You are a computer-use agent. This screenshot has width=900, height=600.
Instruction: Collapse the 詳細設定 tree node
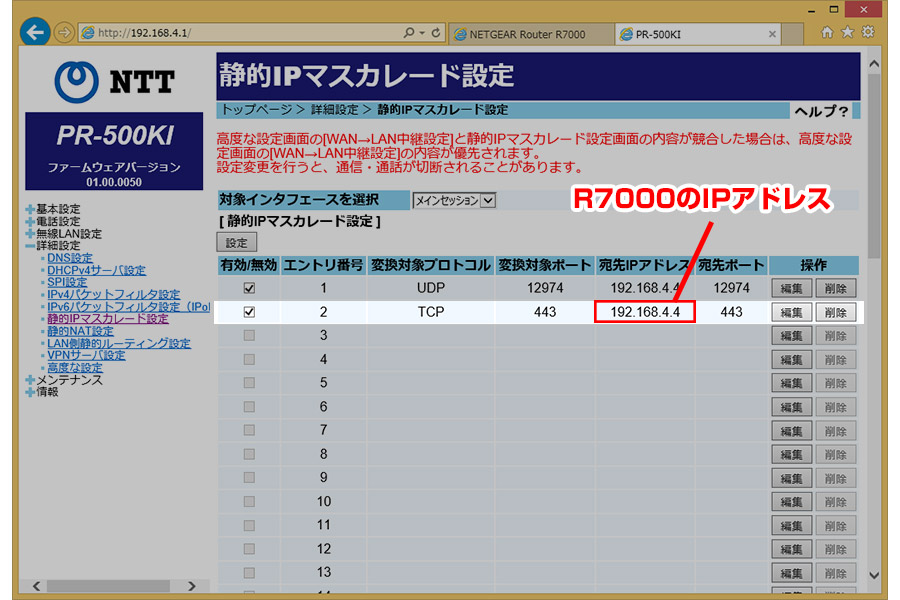click(x=30, y=245)
